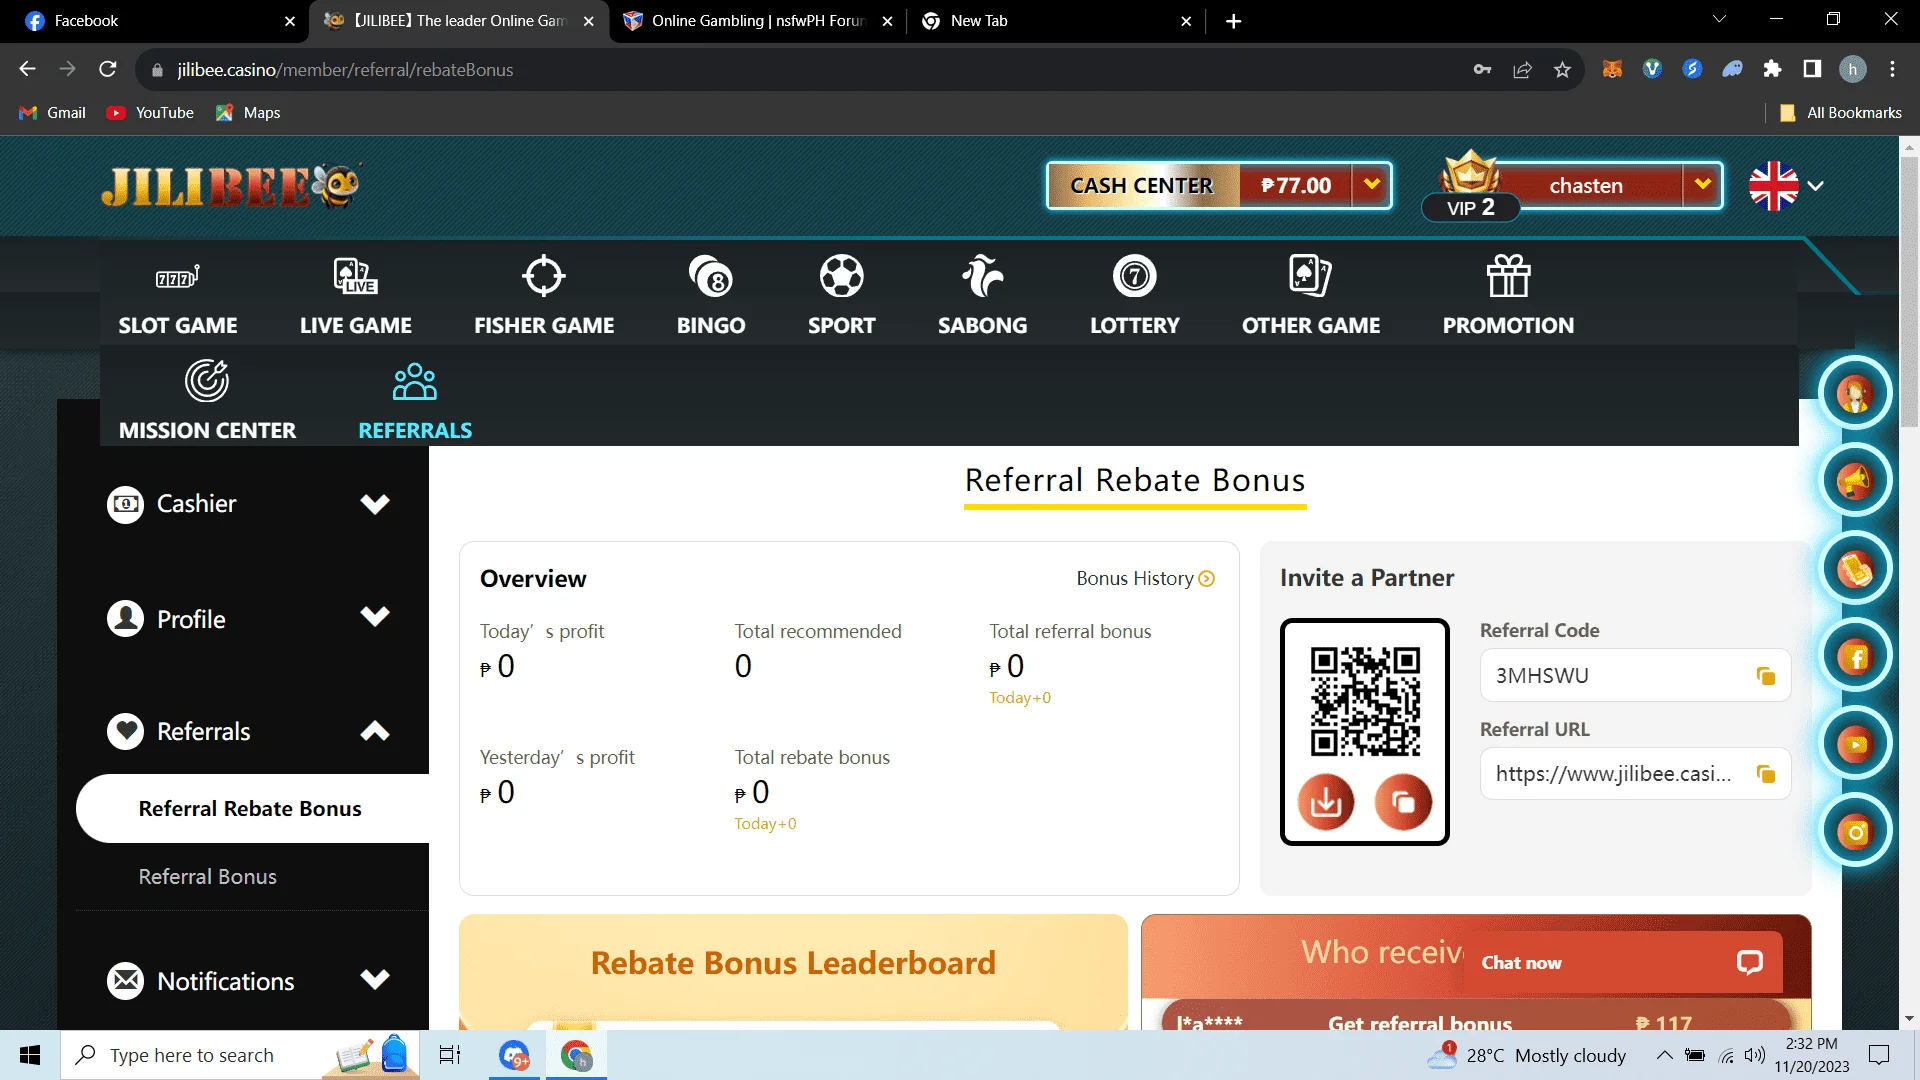Open Task View on the taskbar
1920x1080 pixels.
[450, 1055]
